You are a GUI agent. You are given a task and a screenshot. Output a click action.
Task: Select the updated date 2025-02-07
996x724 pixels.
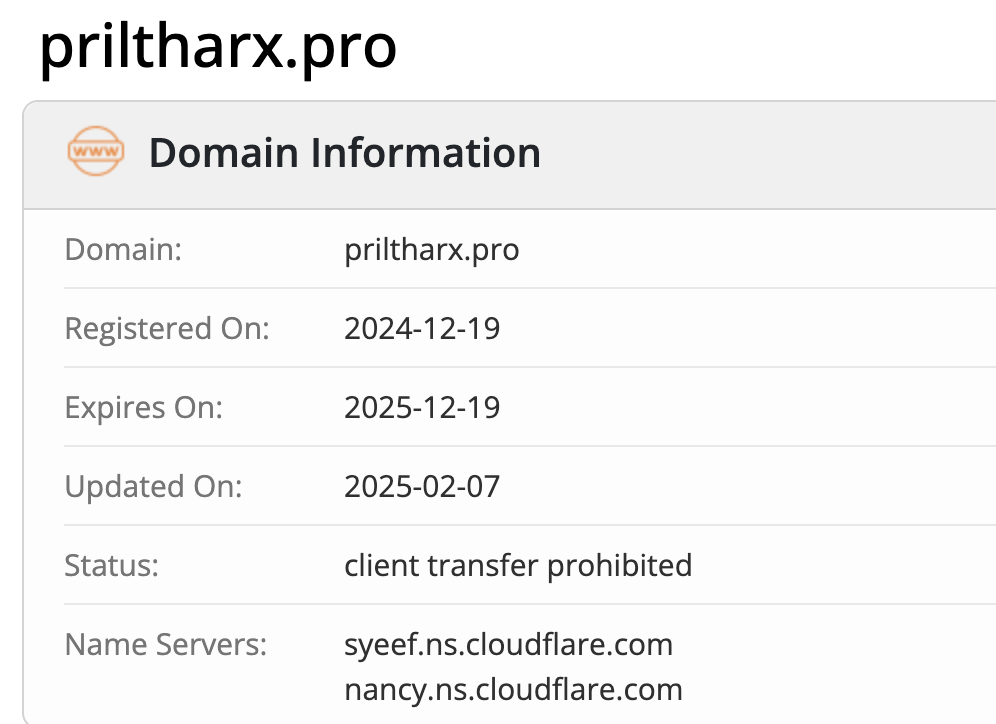pos(422,486)
